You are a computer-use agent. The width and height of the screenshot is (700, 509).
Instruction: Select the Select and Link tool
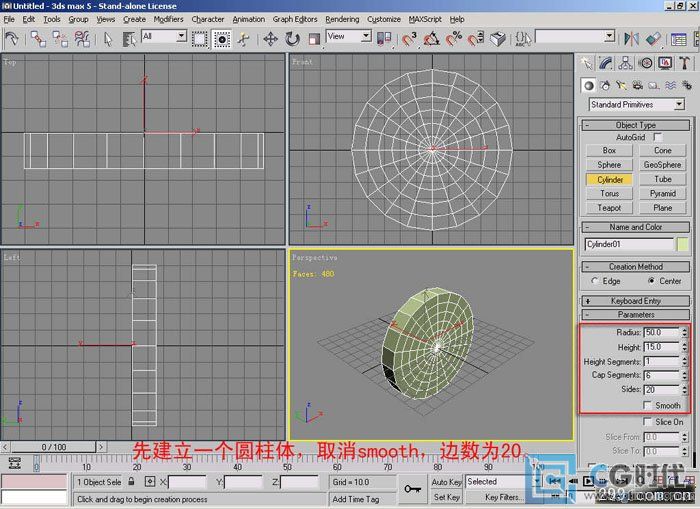tap(38, 39)
